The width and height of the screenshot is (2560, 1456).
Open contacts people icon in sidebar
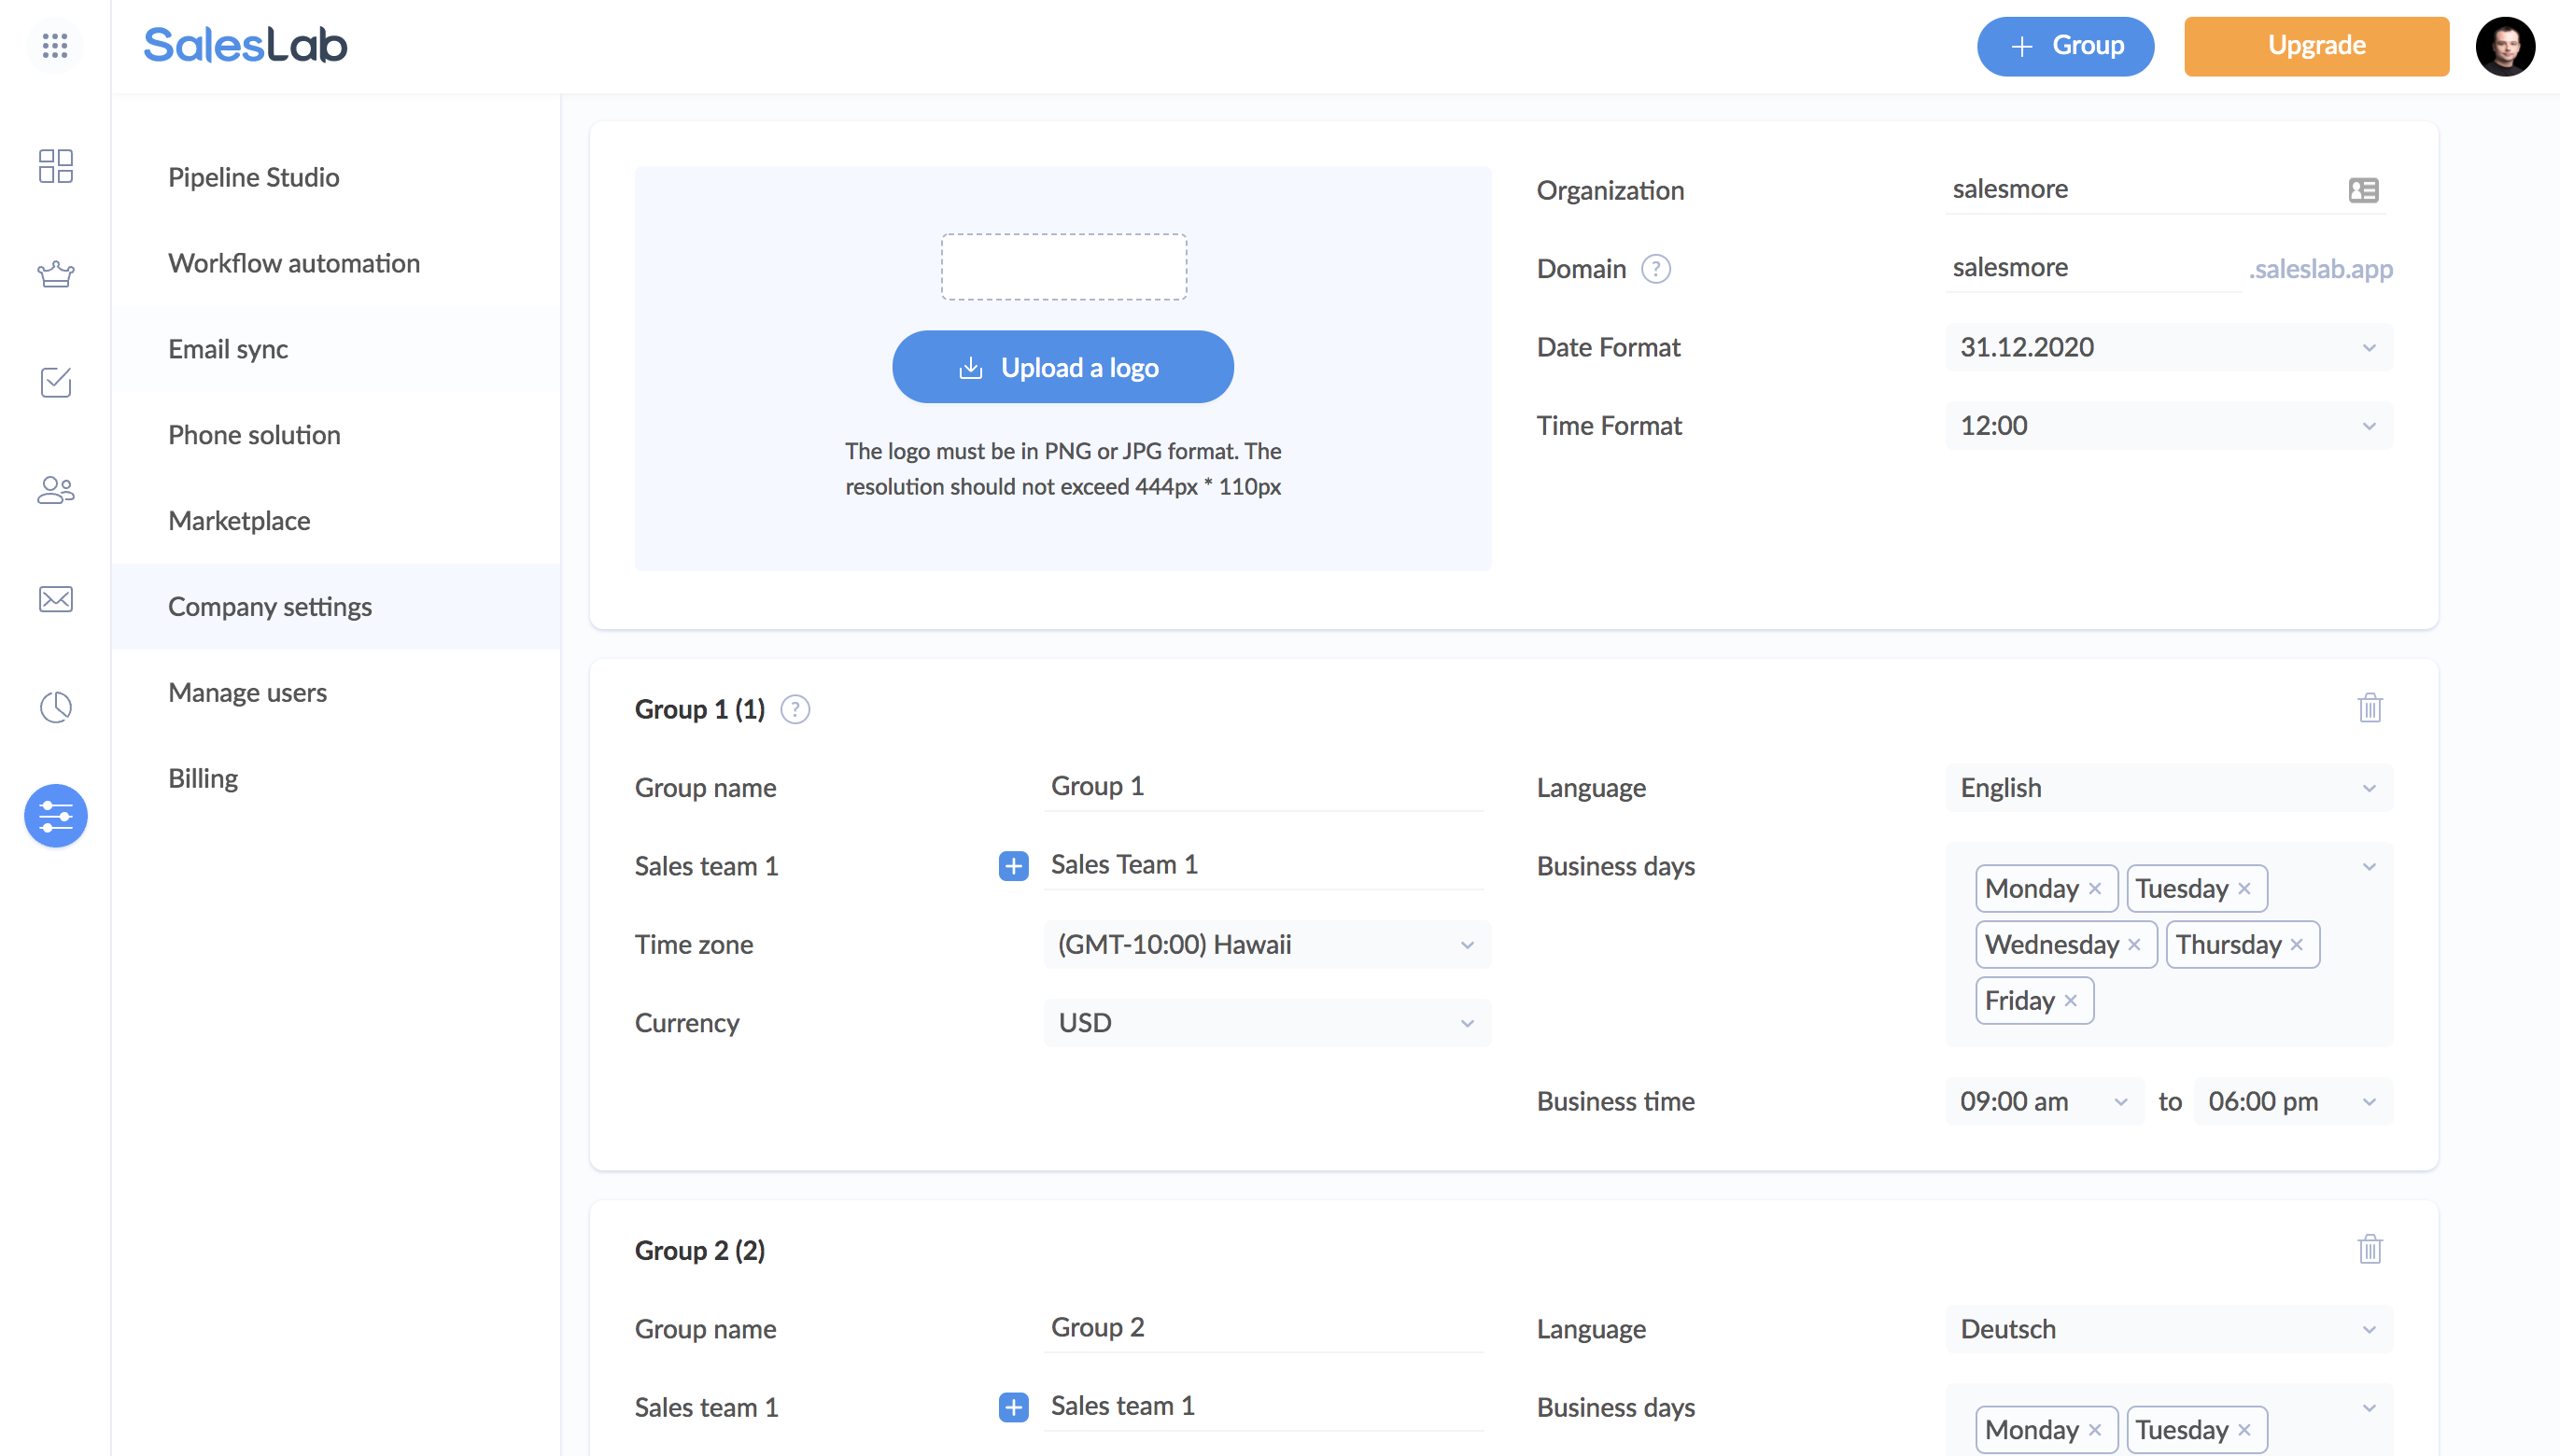55,490
